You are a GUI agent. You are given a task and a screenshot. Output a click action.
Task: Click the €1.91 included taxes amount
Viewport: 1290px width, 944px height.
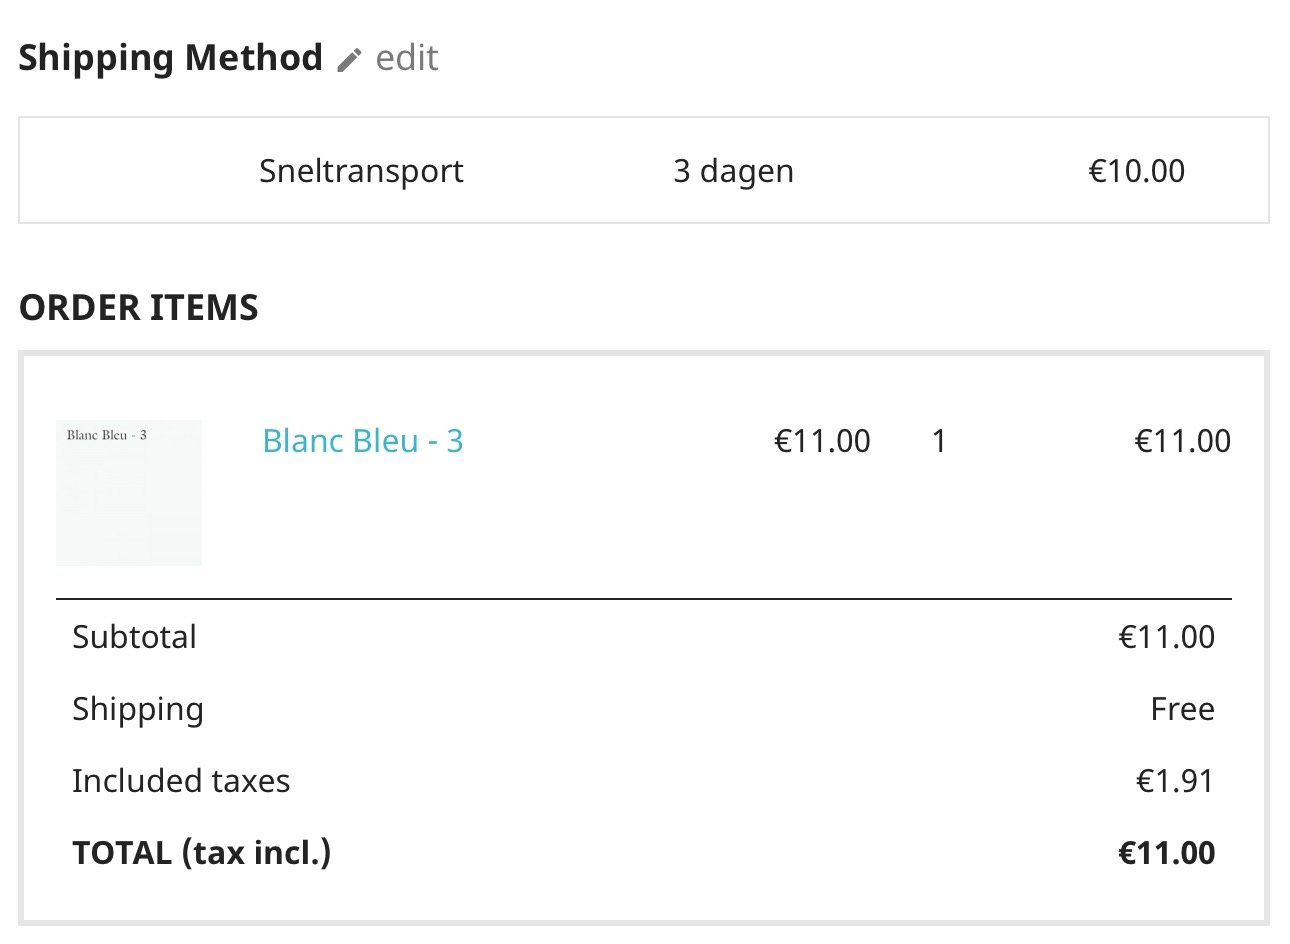(1174, 781)
